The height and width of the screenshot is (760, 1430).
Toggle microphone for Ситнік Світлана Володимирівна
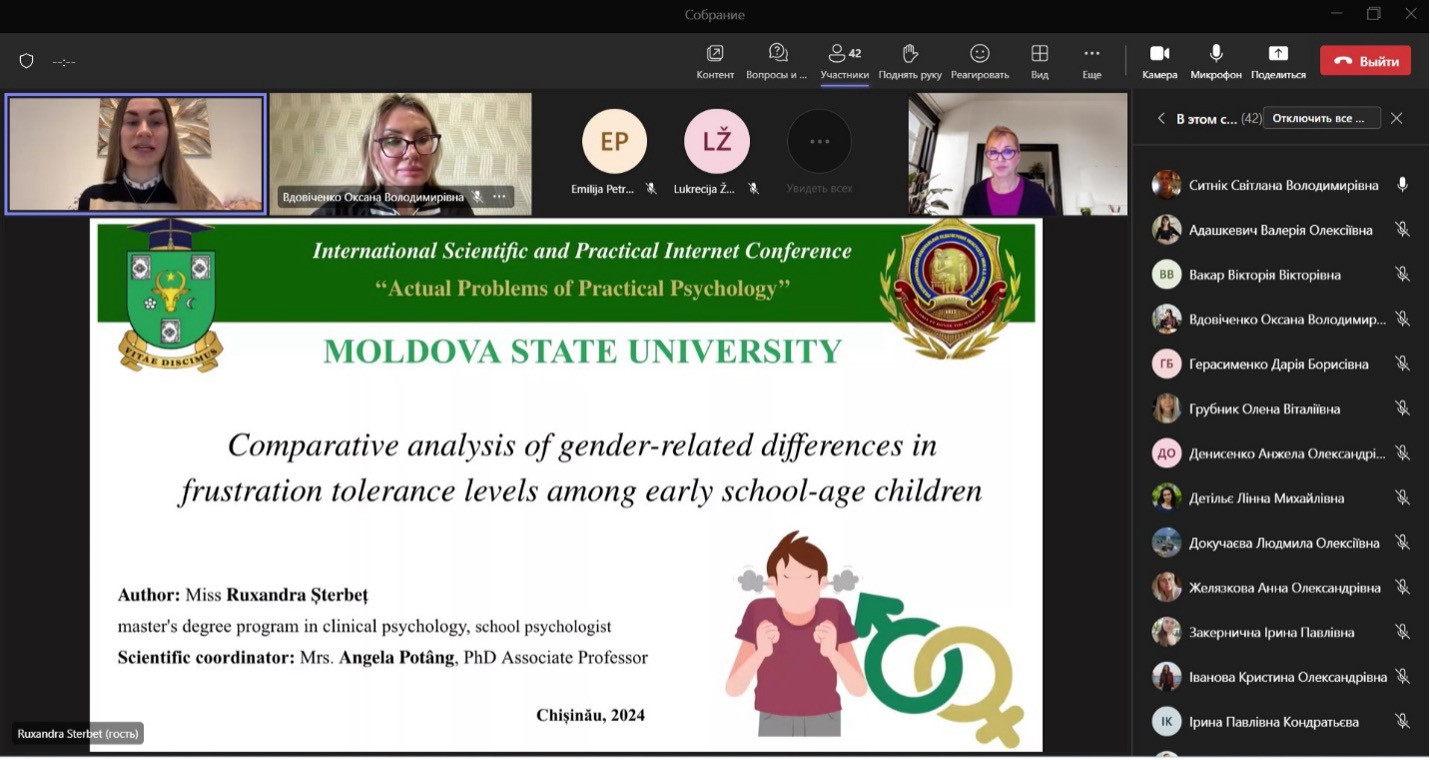pos(1403,185)
